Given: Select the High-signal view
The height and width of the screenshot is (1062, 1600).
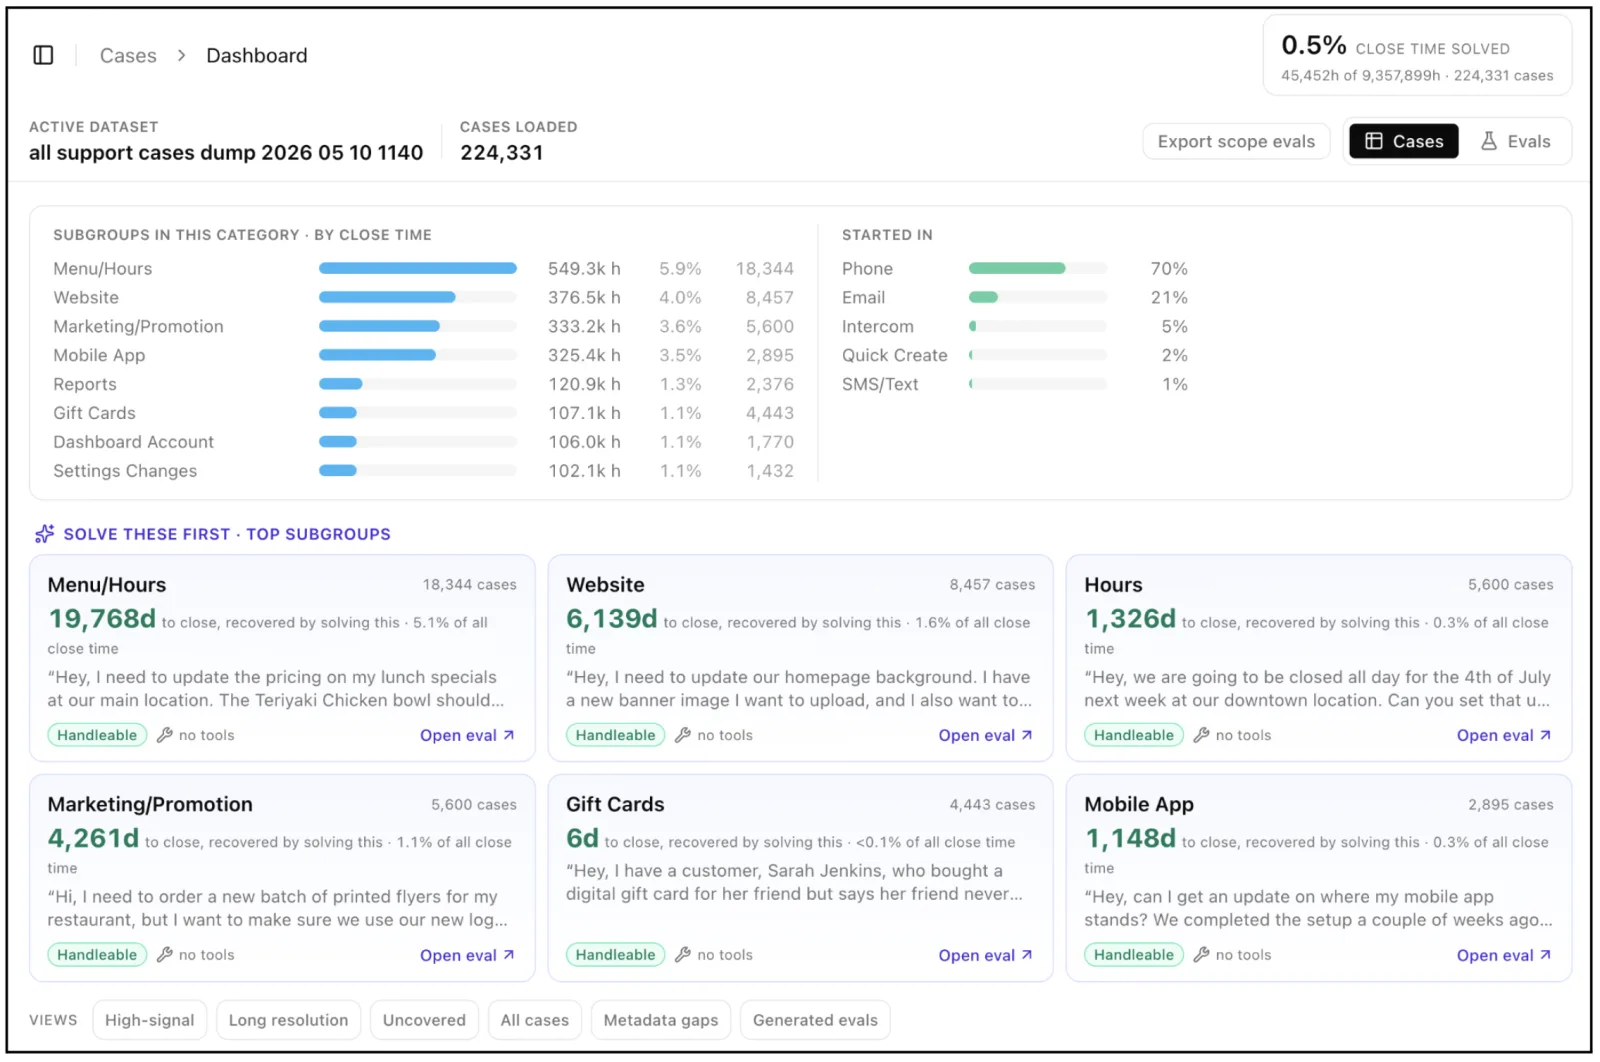Looking at the screenshot, I should pyautogui.click(x=150, y=1020).
